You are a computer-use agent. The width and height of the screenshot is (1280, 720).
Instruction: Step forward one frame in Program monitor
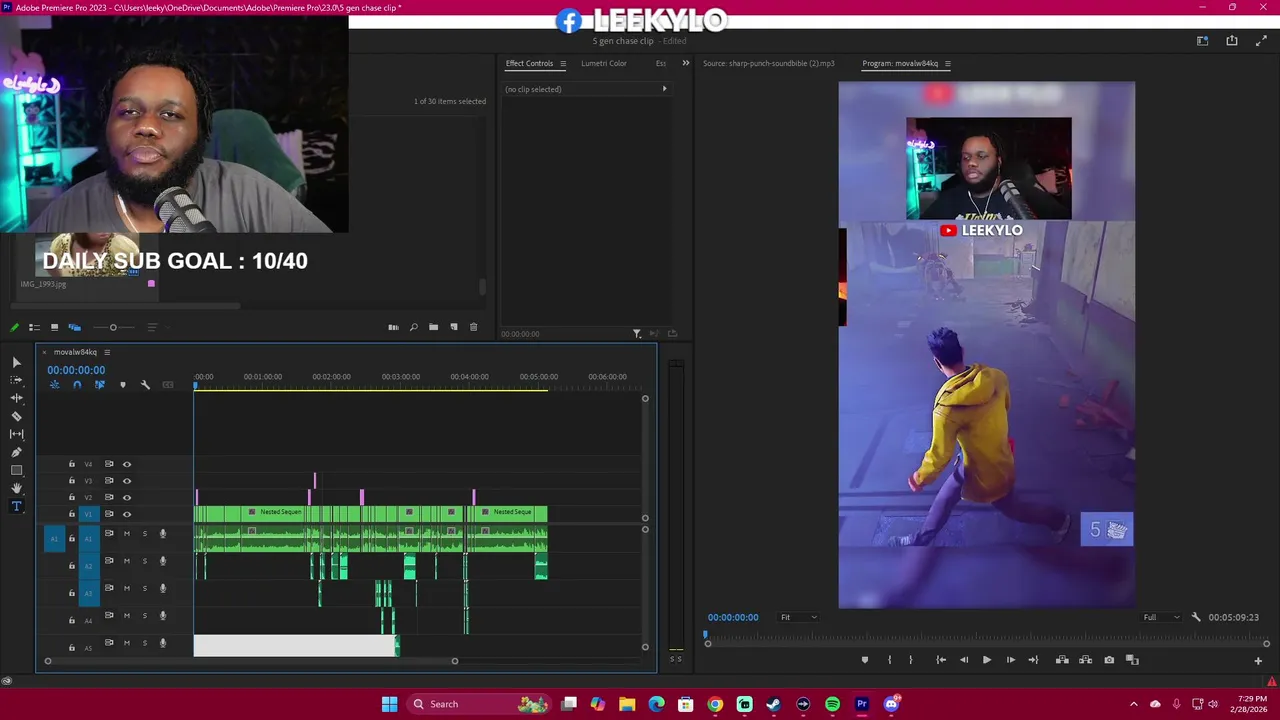1010,660
